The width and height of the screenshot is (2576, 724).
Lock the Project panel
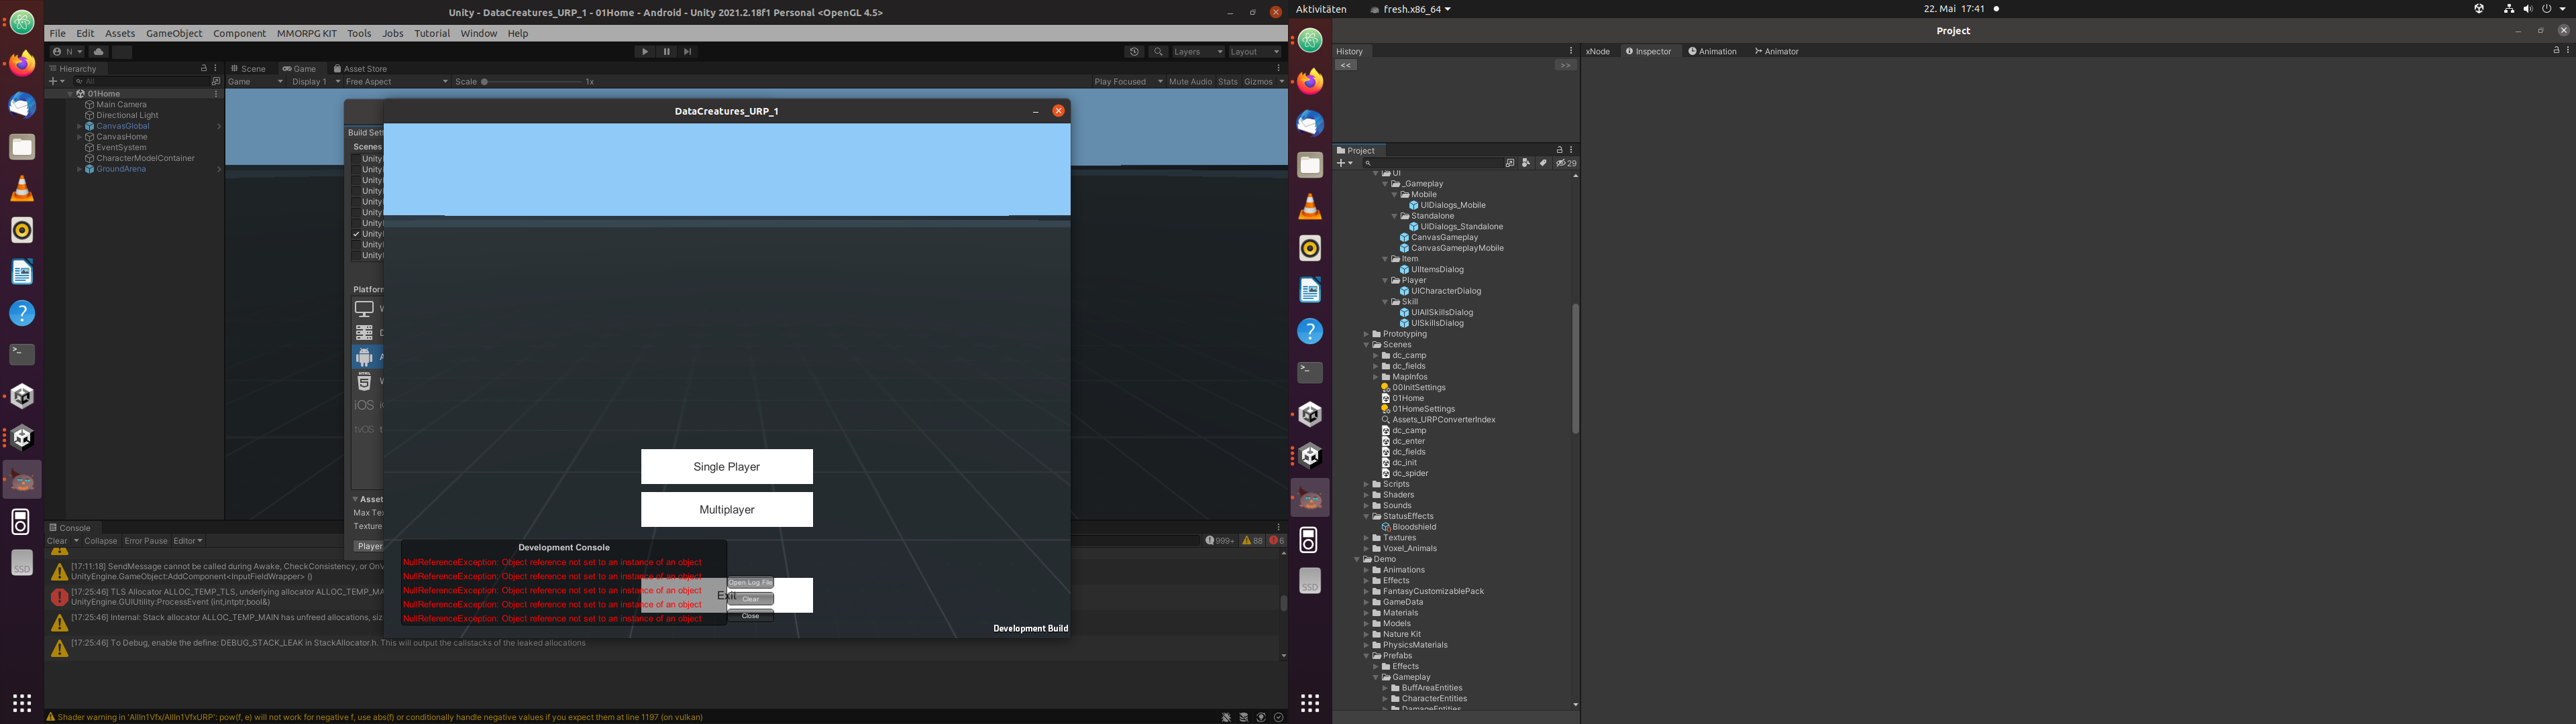click(1559, 150)
